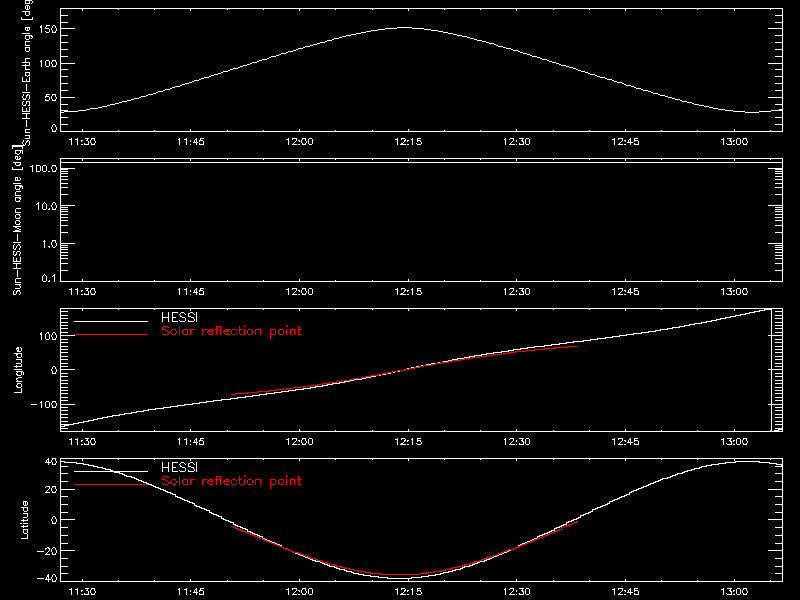Click 1.0 tick on Moon angle plot
The width and height of the screenshot is (800, 600).
coord(49,244)
